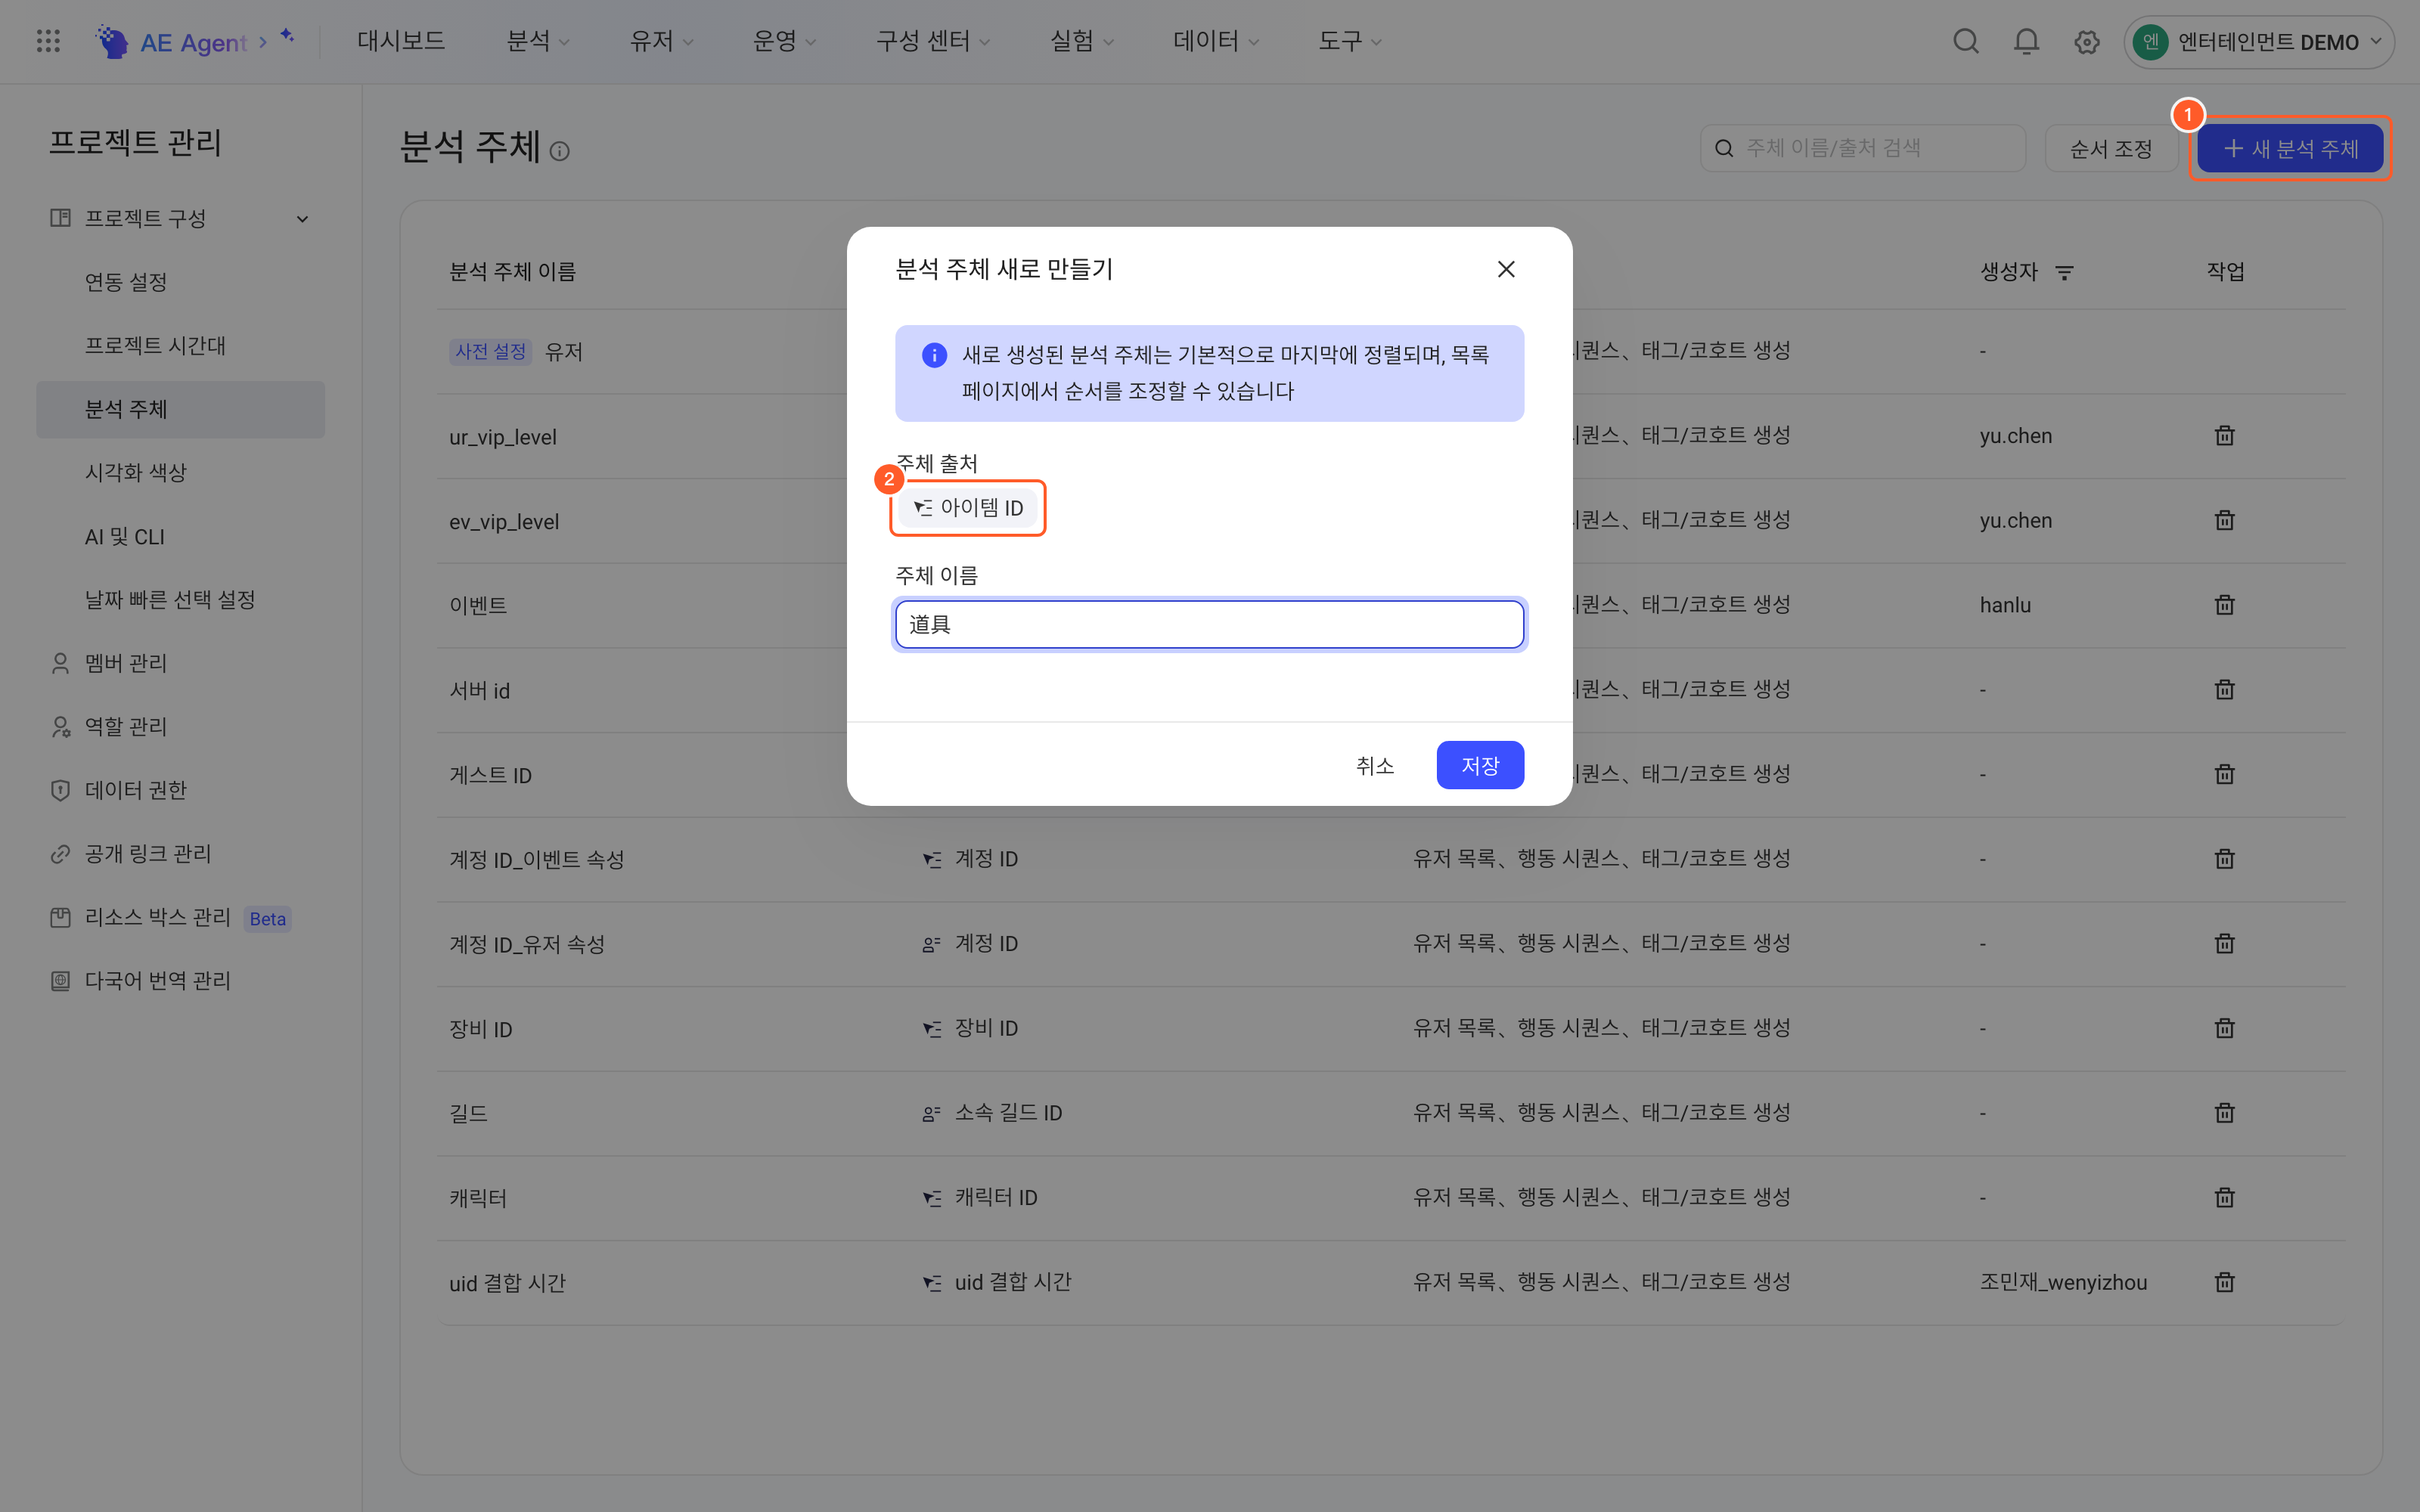Select 분석 주체 sidebar item
The width and height of the screenshot is (2420, 1512).
point(180,409)
